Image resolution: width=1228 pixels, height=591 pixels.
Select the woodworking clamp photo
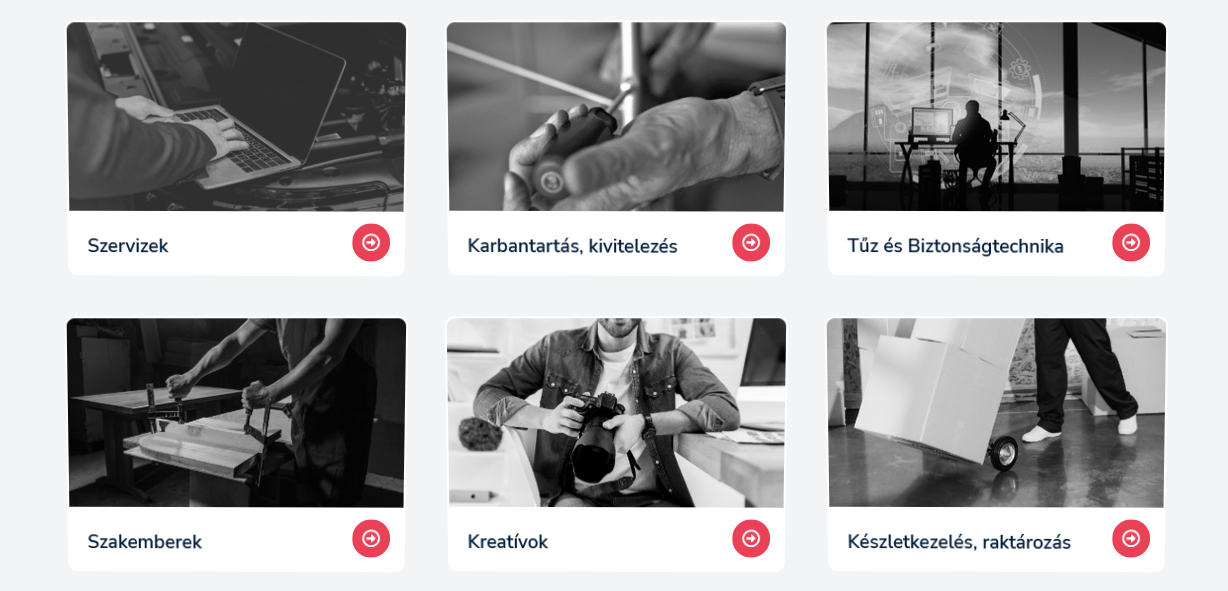click(x=236, y=412)
